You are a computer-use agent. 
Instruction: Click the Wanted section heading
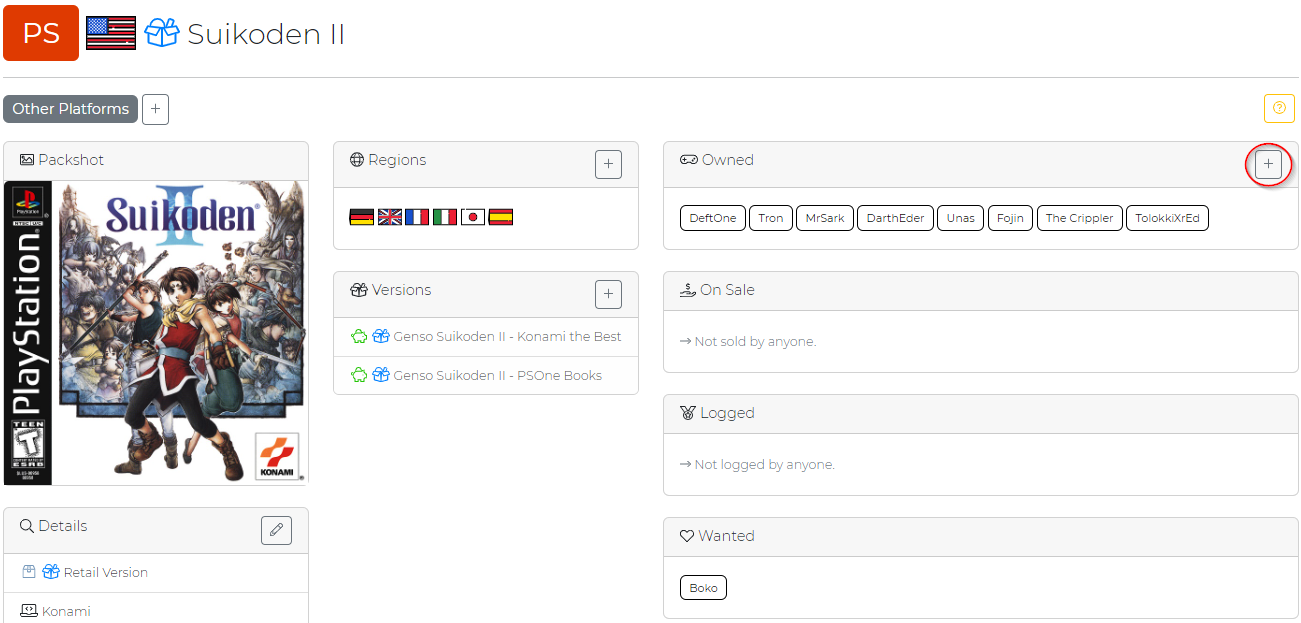click(717, 536)
